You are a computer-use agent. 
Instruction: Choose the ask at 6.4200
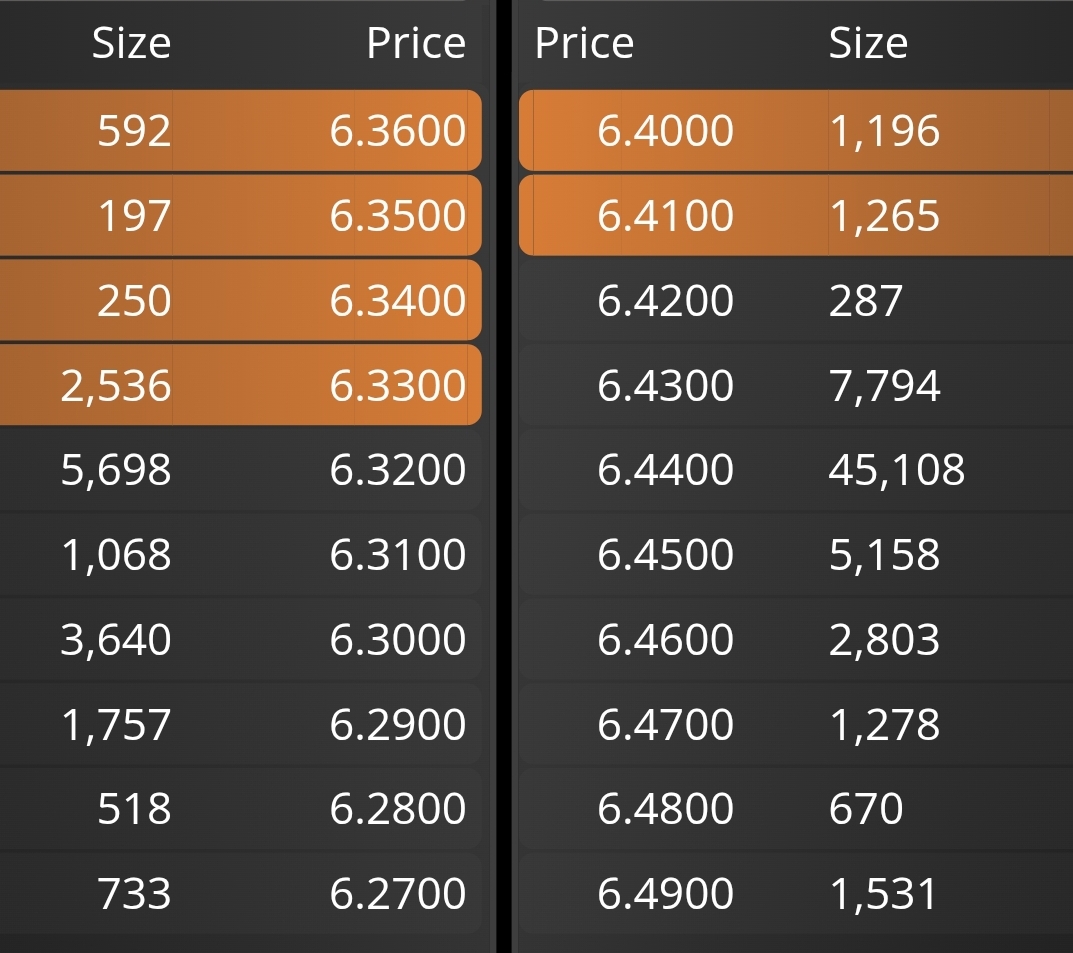(x=796, y=300)
